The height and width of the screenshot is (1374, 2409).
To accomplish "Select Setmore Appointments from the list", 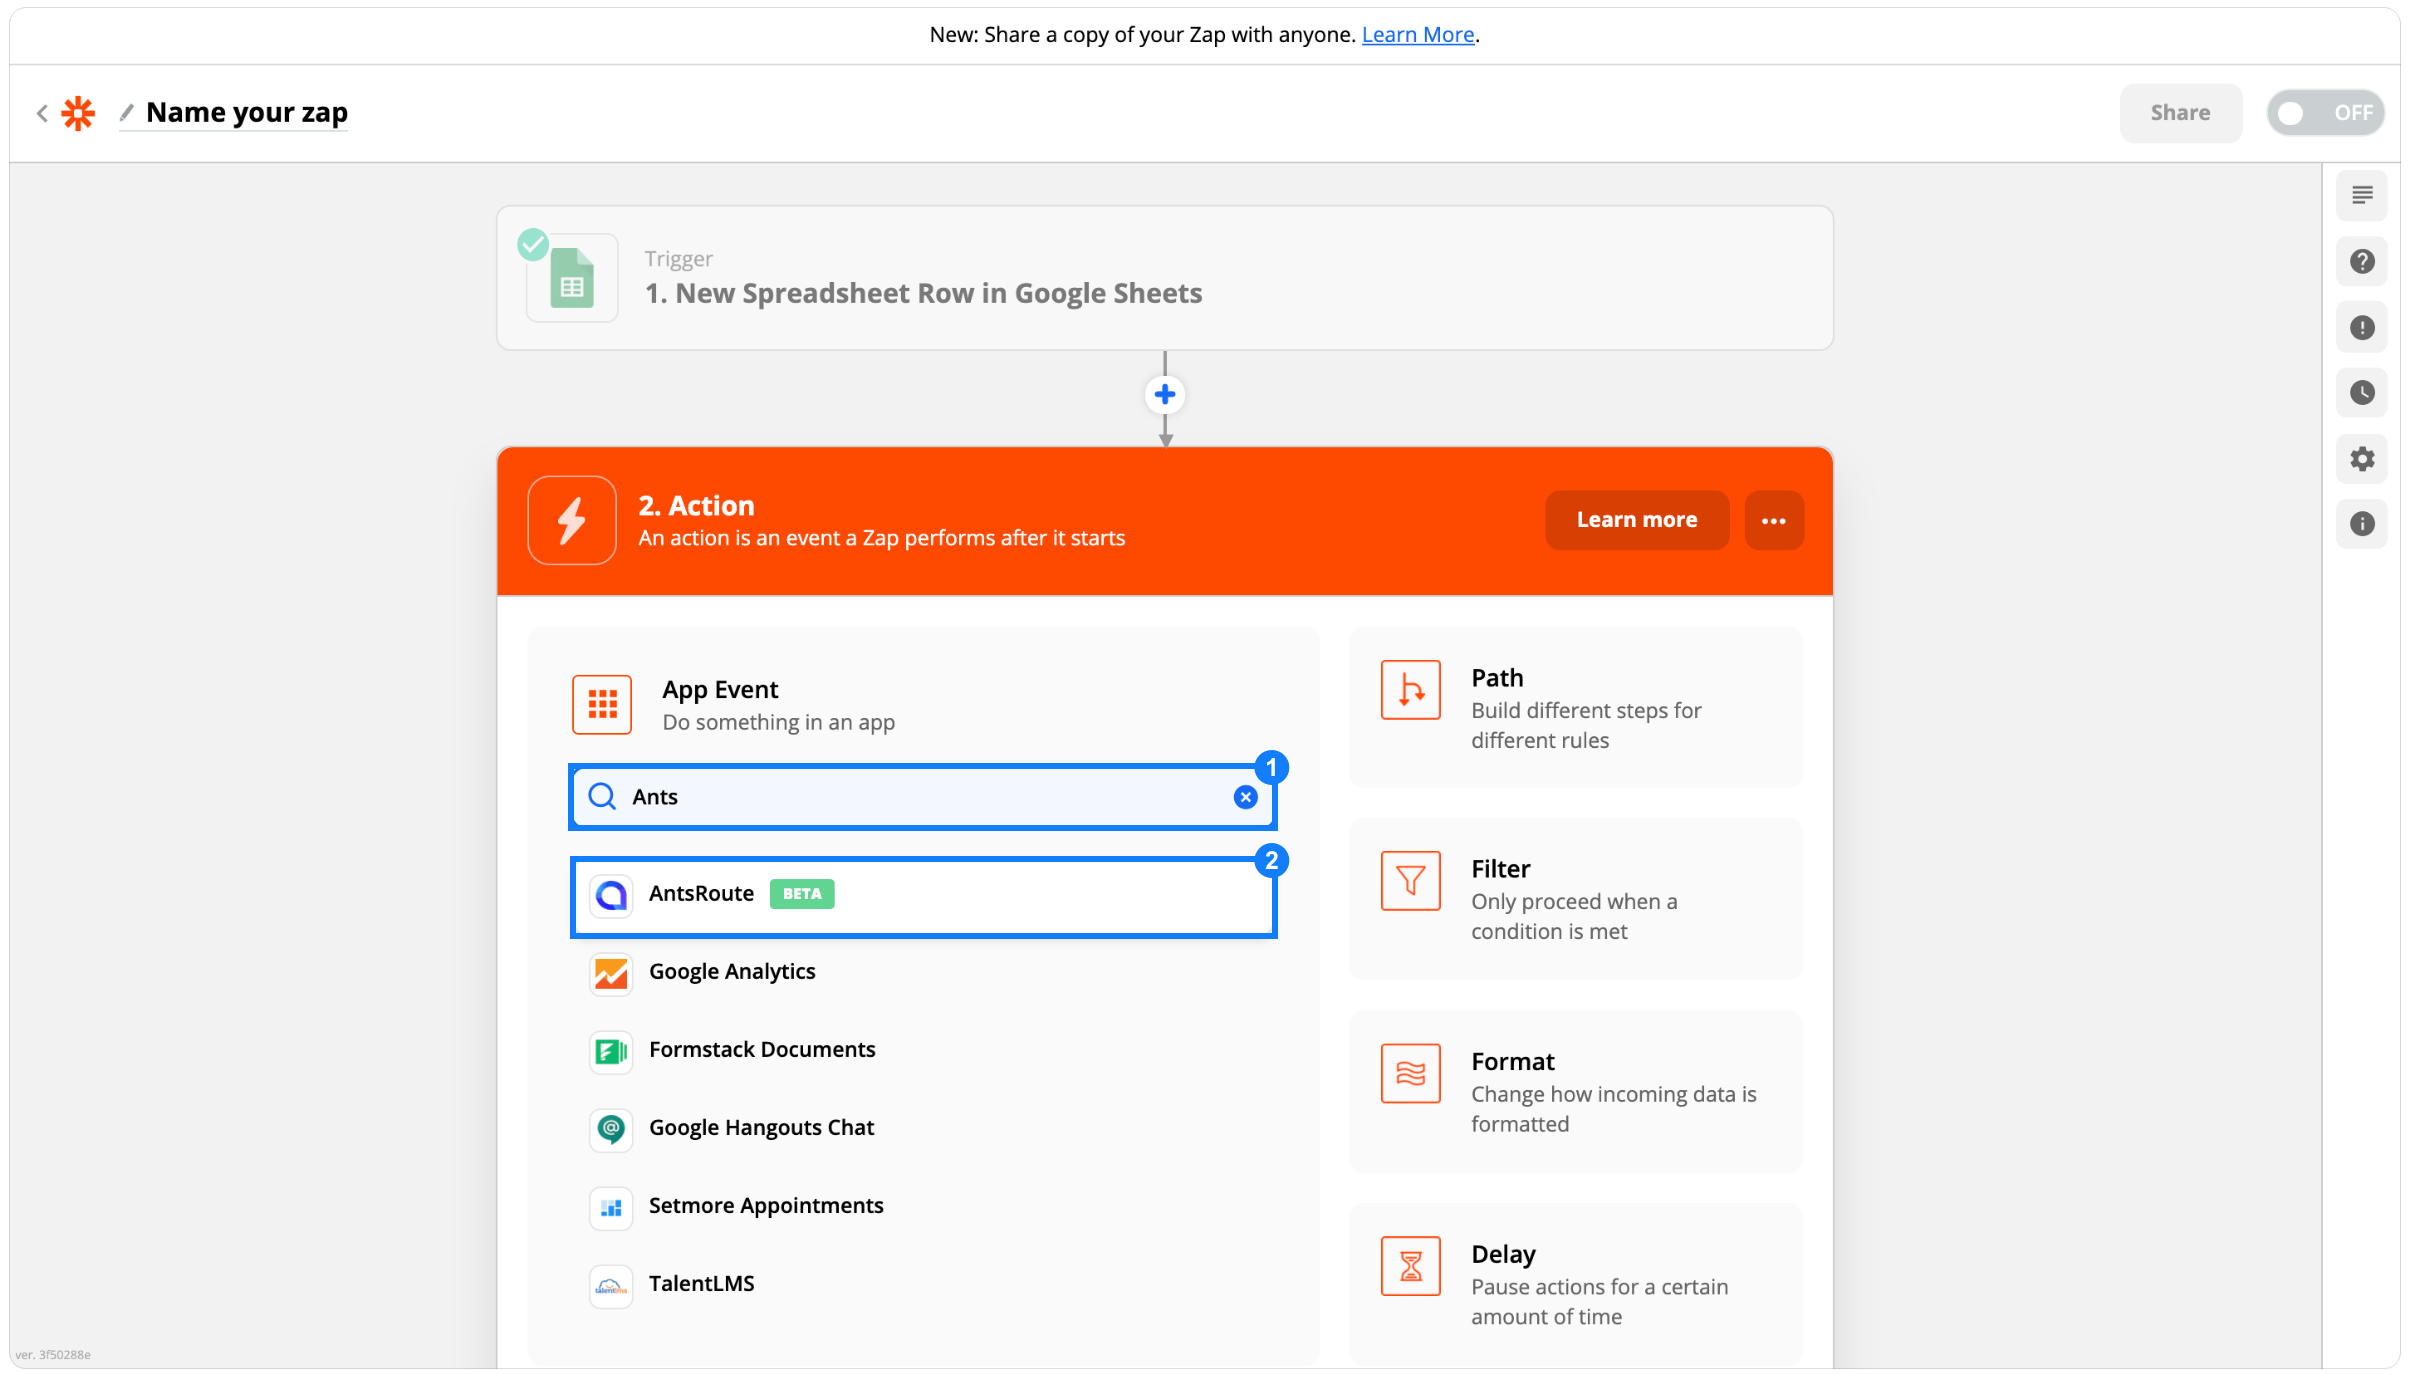I will point(923,1206).
